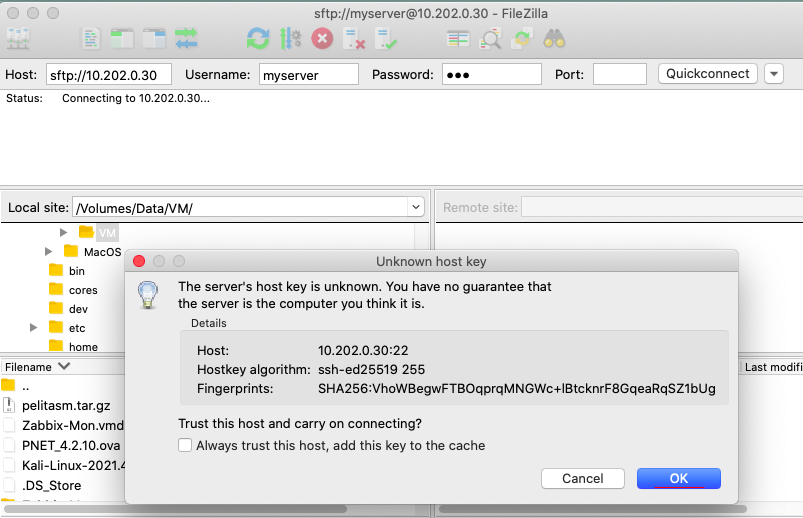
Task: Click the 'Connecting to 10.202.0.30...' status line
Action: point(136,98)
